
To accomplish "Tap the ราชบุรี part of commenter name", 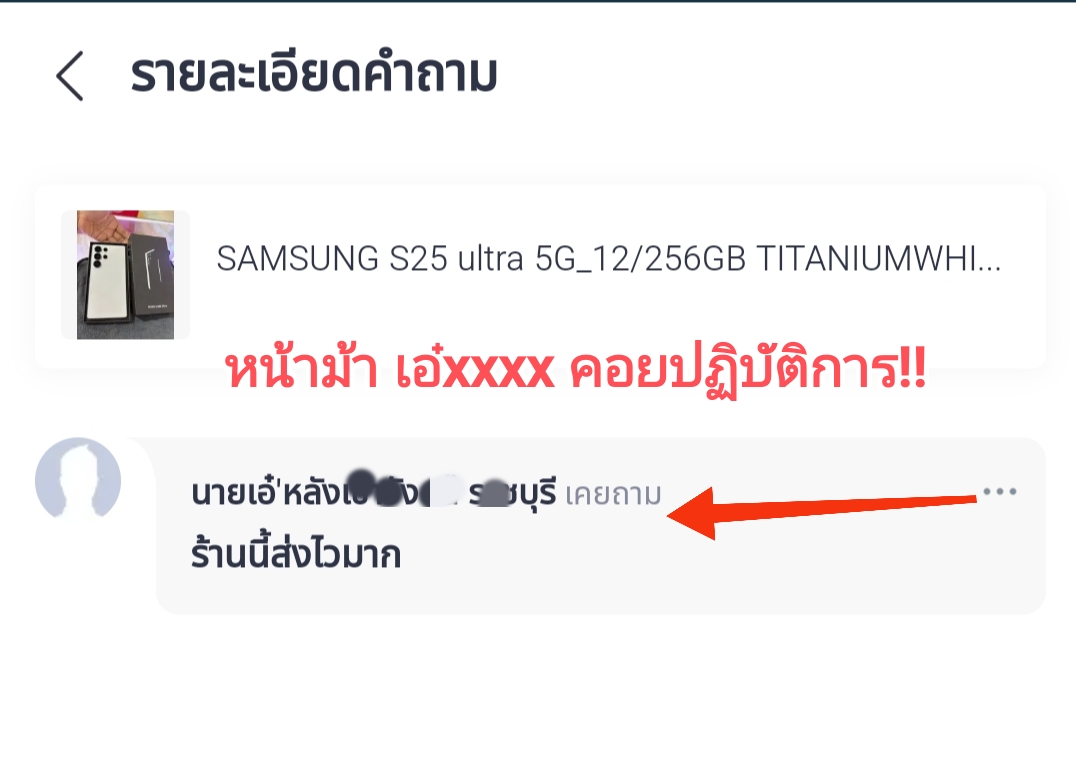I will point(513,493).
